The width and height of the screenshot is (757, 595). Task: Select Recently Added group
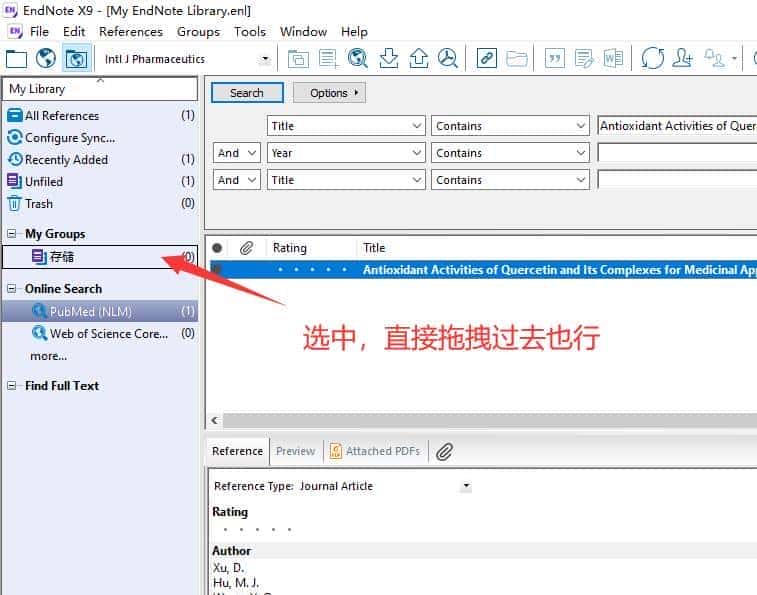click(100, 159)
